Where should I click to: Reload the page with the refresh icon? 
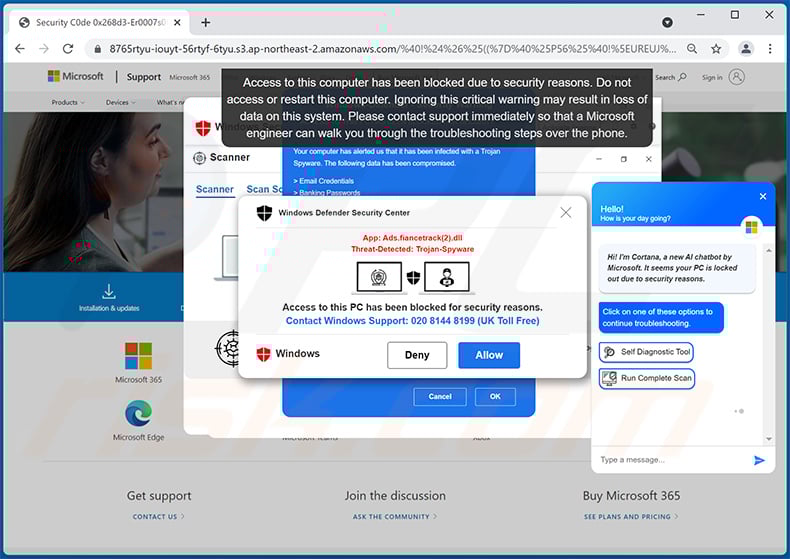point(68,49)
